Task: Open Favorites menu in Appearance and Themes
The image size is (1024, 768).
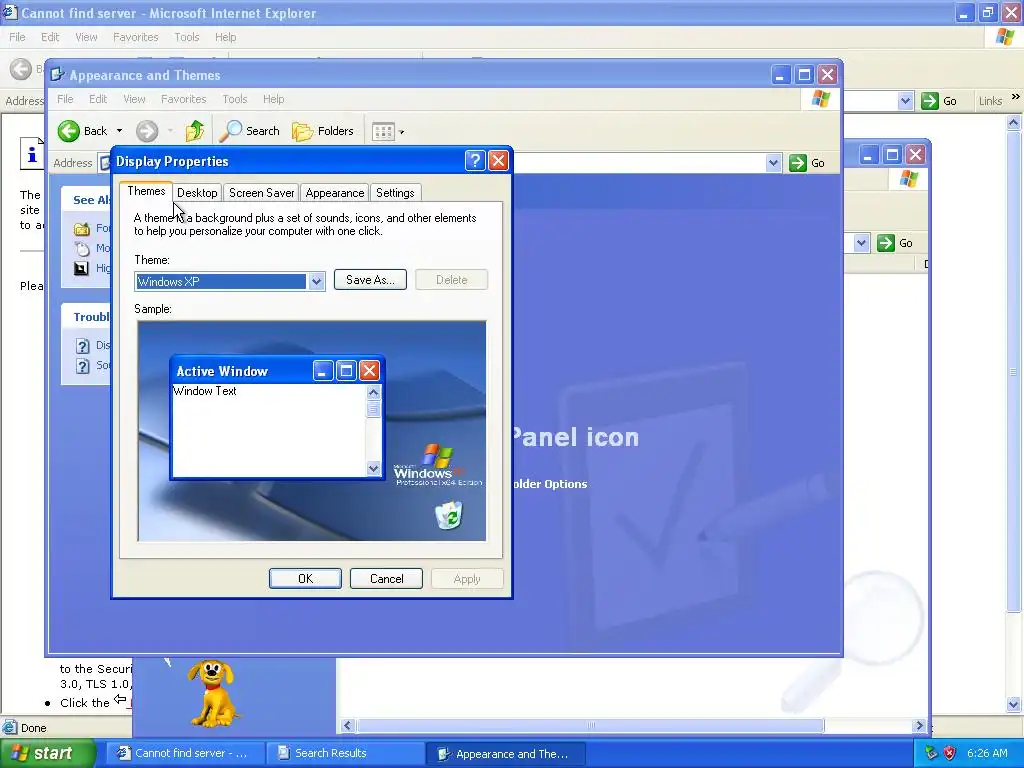Action: click(184, 99)
